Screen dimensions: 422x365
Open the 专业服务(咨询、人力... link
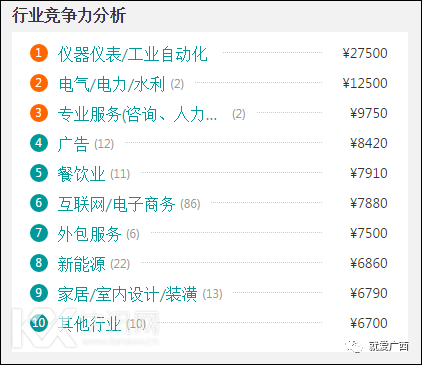click(138, 114)
